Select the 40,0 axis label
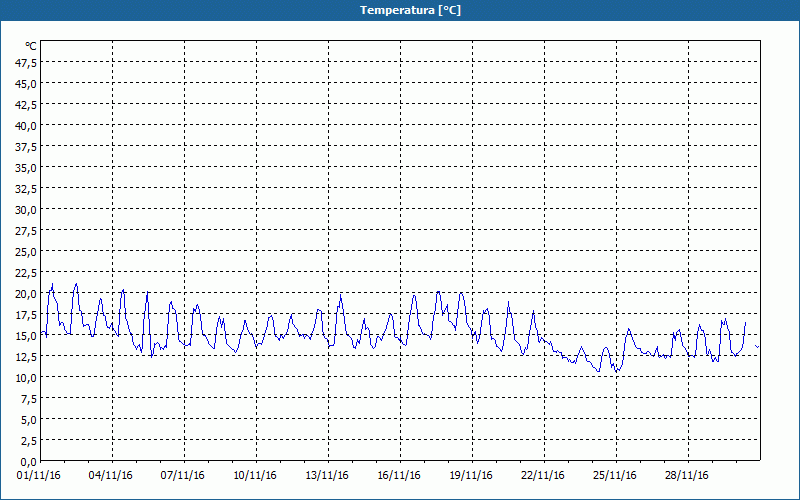This screenshot has height=500, width=800. click(27, 126)
